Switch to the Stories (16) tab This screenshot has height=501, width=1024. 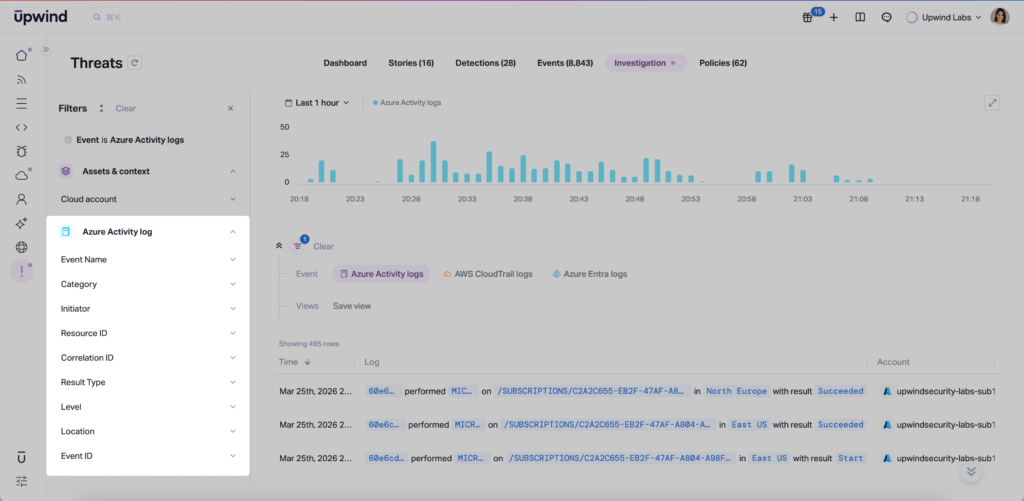click(411, 63)
